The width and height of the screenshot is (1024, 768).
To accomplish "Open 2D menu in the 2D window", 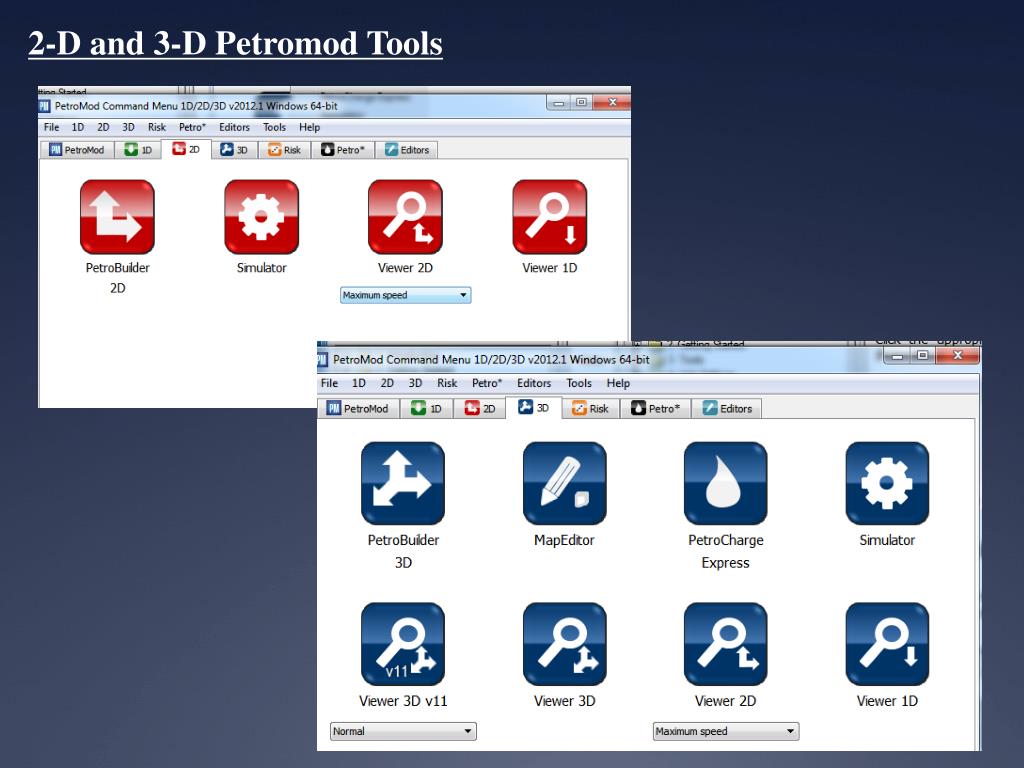I will pyautogui.click(x=103, y=127).
